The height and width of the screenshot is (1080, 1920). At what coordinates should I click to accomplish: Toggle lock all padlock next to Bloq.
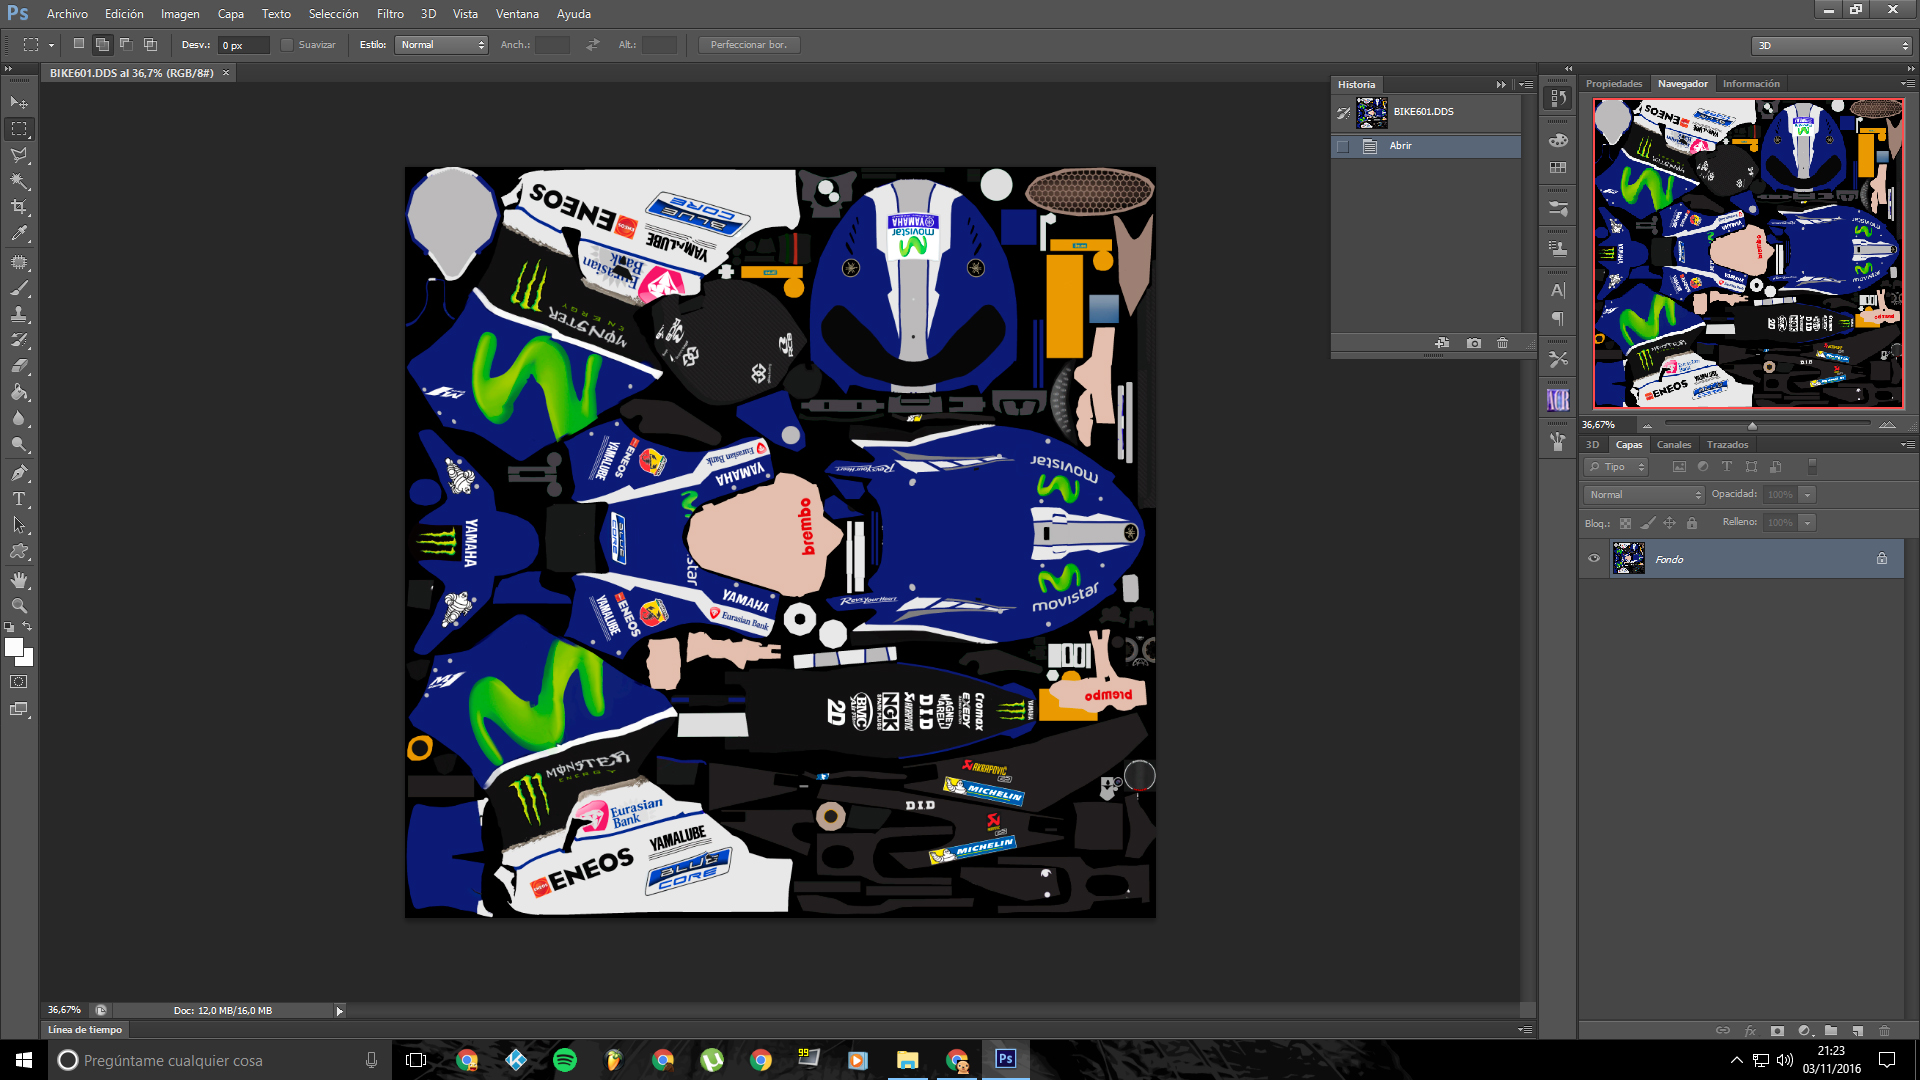(x=1692, y=523)
